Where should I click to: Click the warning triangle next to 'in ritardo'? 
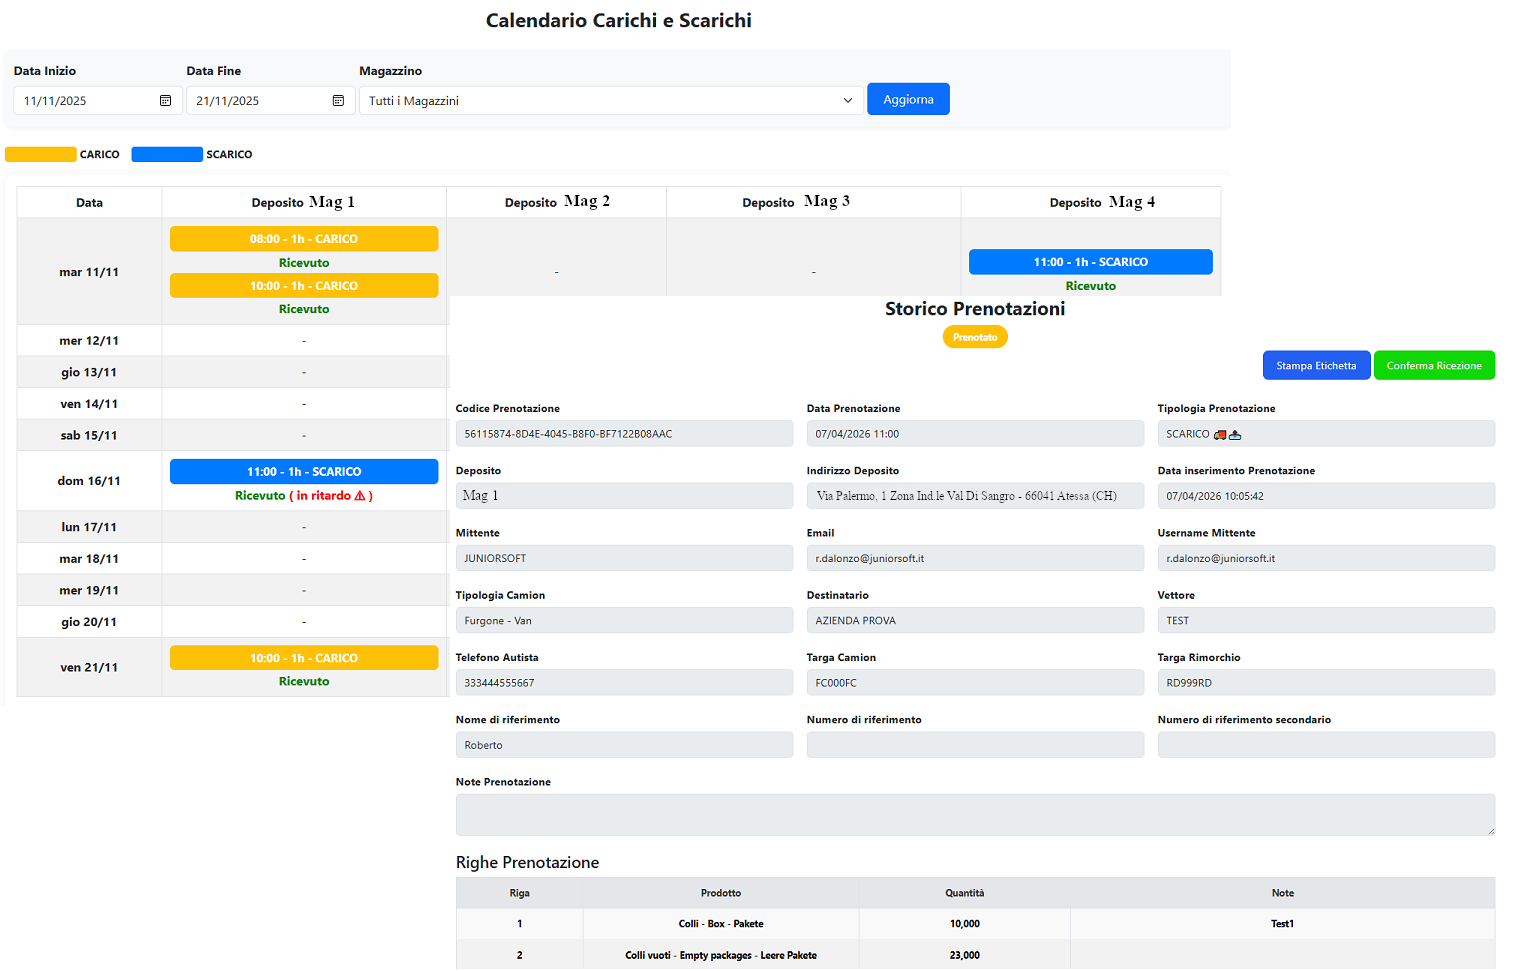click(x=360, y=496)
